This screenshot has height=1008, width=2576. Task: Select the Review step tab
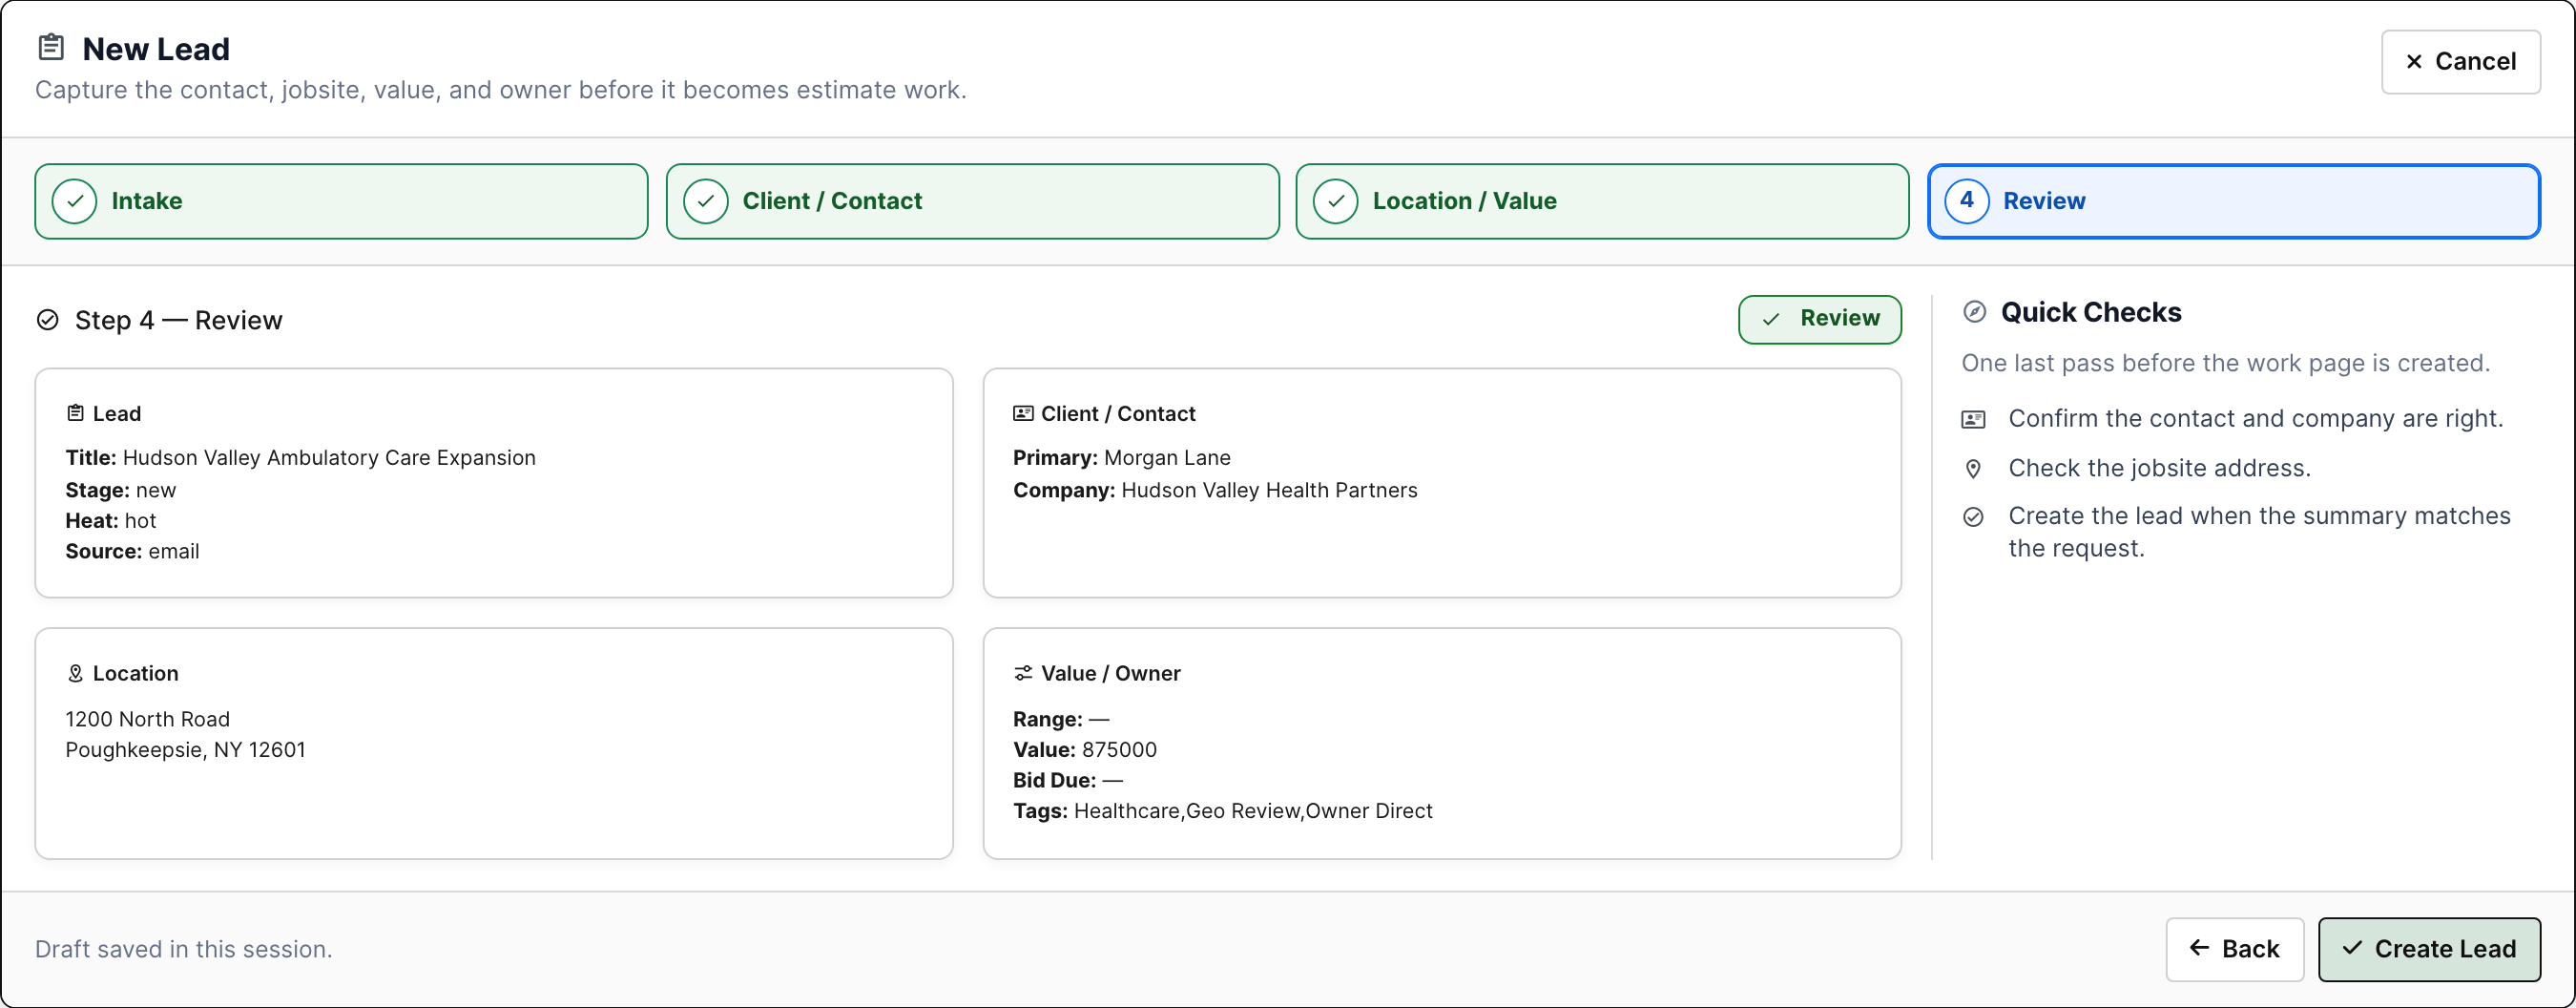(2233, 201)
